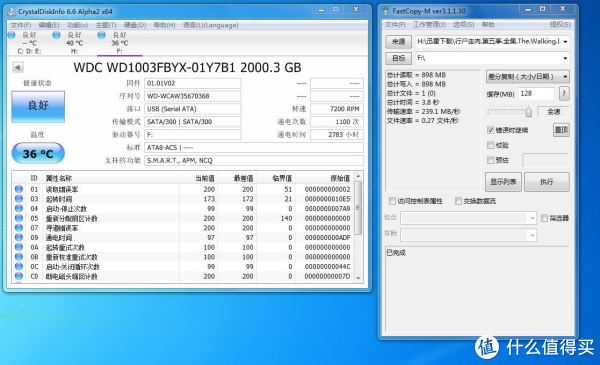
Task: Click the CrystalDiskInfo title bar app icon
Action: 12,11
